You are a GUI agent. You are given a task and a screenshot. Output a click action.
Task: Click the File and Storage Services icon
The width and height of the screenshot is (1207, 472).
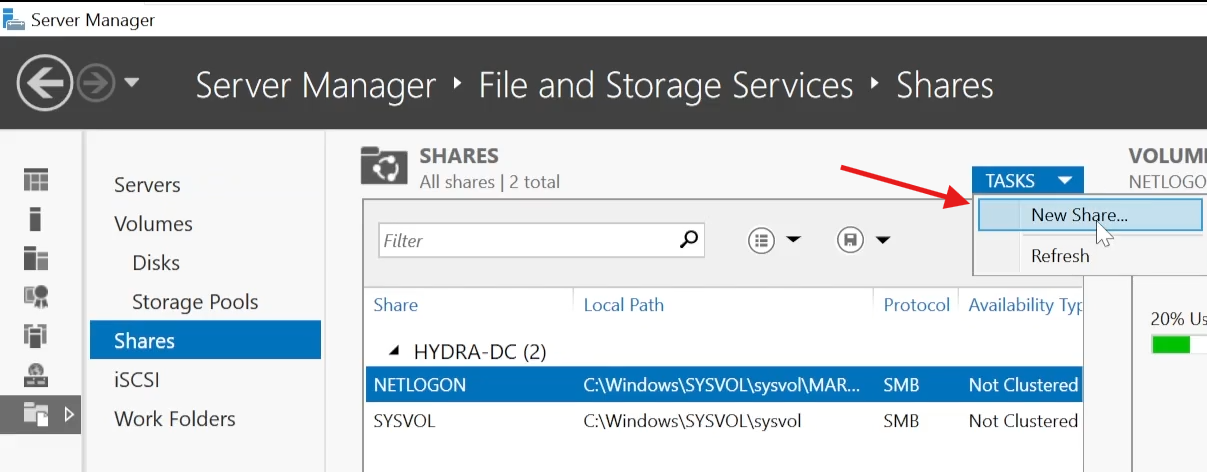click(x=36, y=412)
